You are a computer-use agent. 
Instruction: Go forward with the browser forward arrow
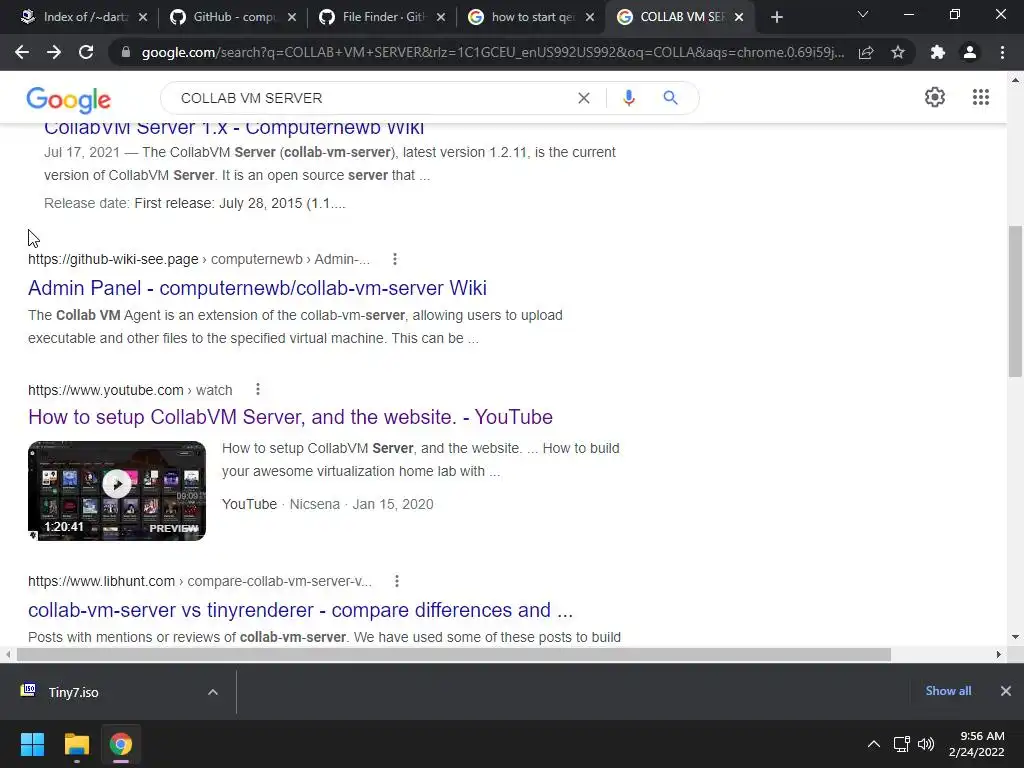click(x=54, y=52)
